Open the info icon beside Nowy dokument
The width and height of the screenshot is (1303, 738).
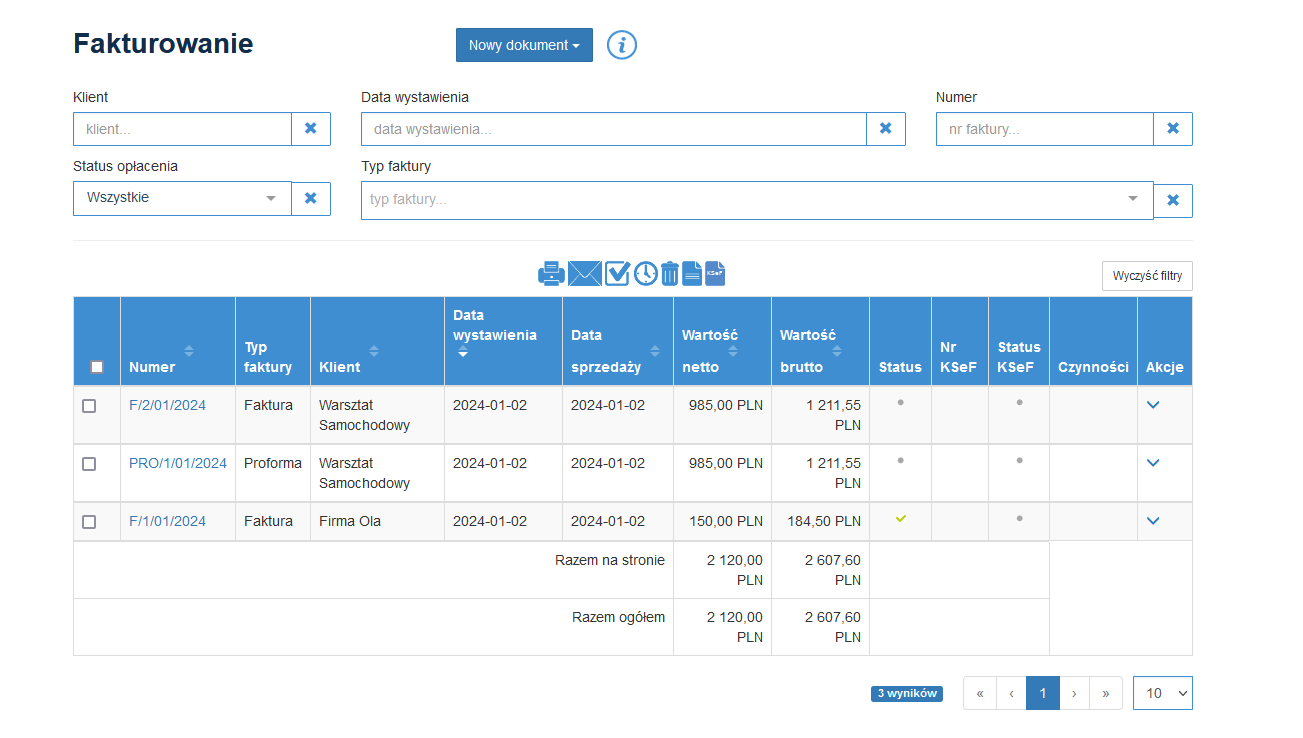click(622, 45)
